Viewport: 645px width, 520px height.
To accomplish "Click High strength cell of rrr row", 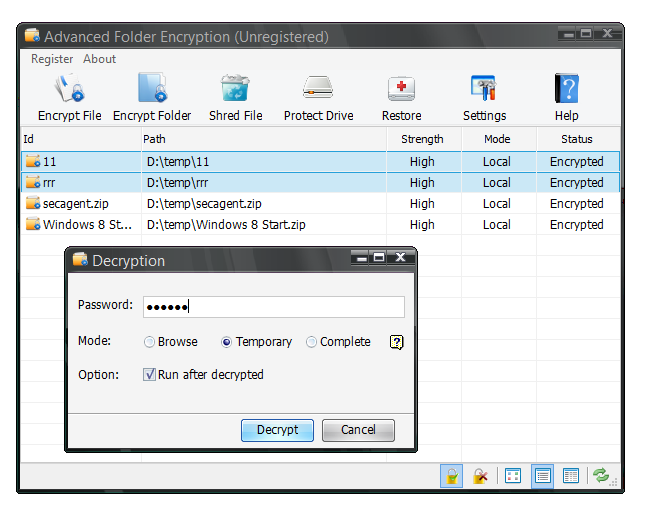I will tap(422, 183).
